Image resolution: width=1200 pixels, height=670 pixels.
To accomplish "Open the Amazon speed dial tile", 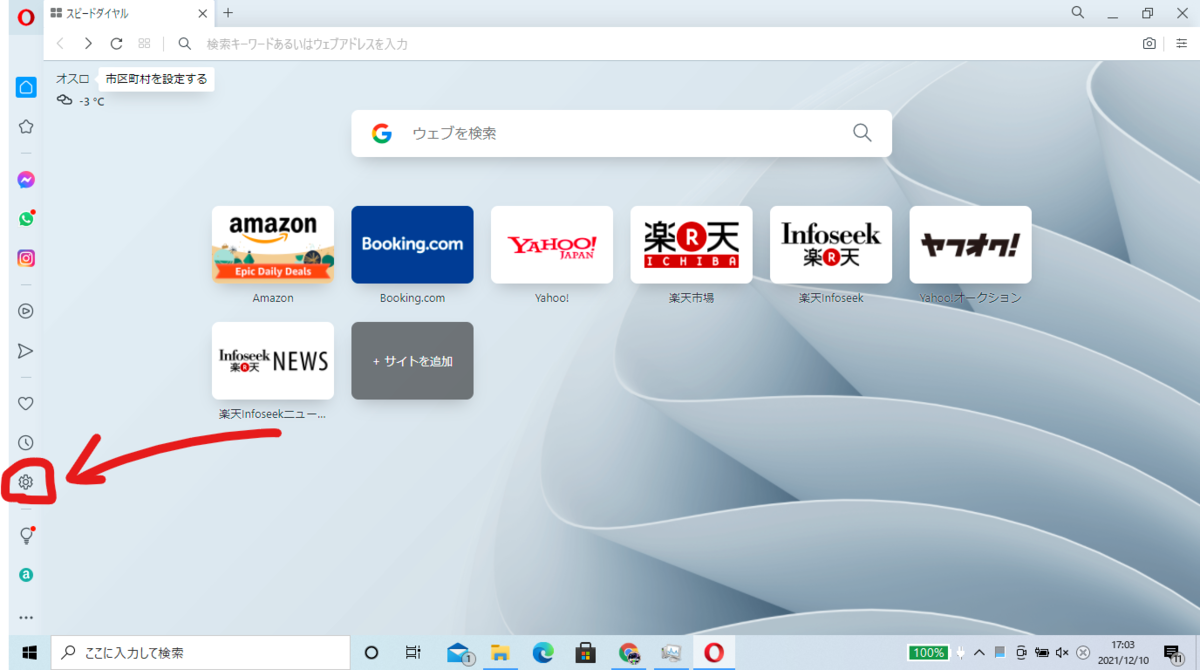I will [273, 244].
